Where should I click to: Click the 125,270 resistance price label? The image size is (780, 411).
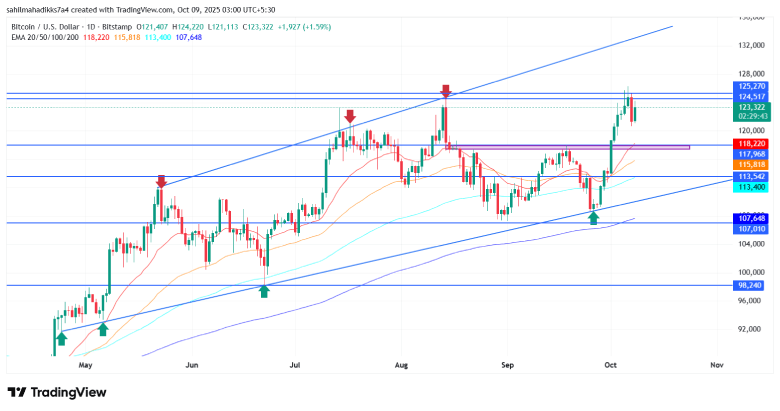pyautogui.click(x=750, y=86)
